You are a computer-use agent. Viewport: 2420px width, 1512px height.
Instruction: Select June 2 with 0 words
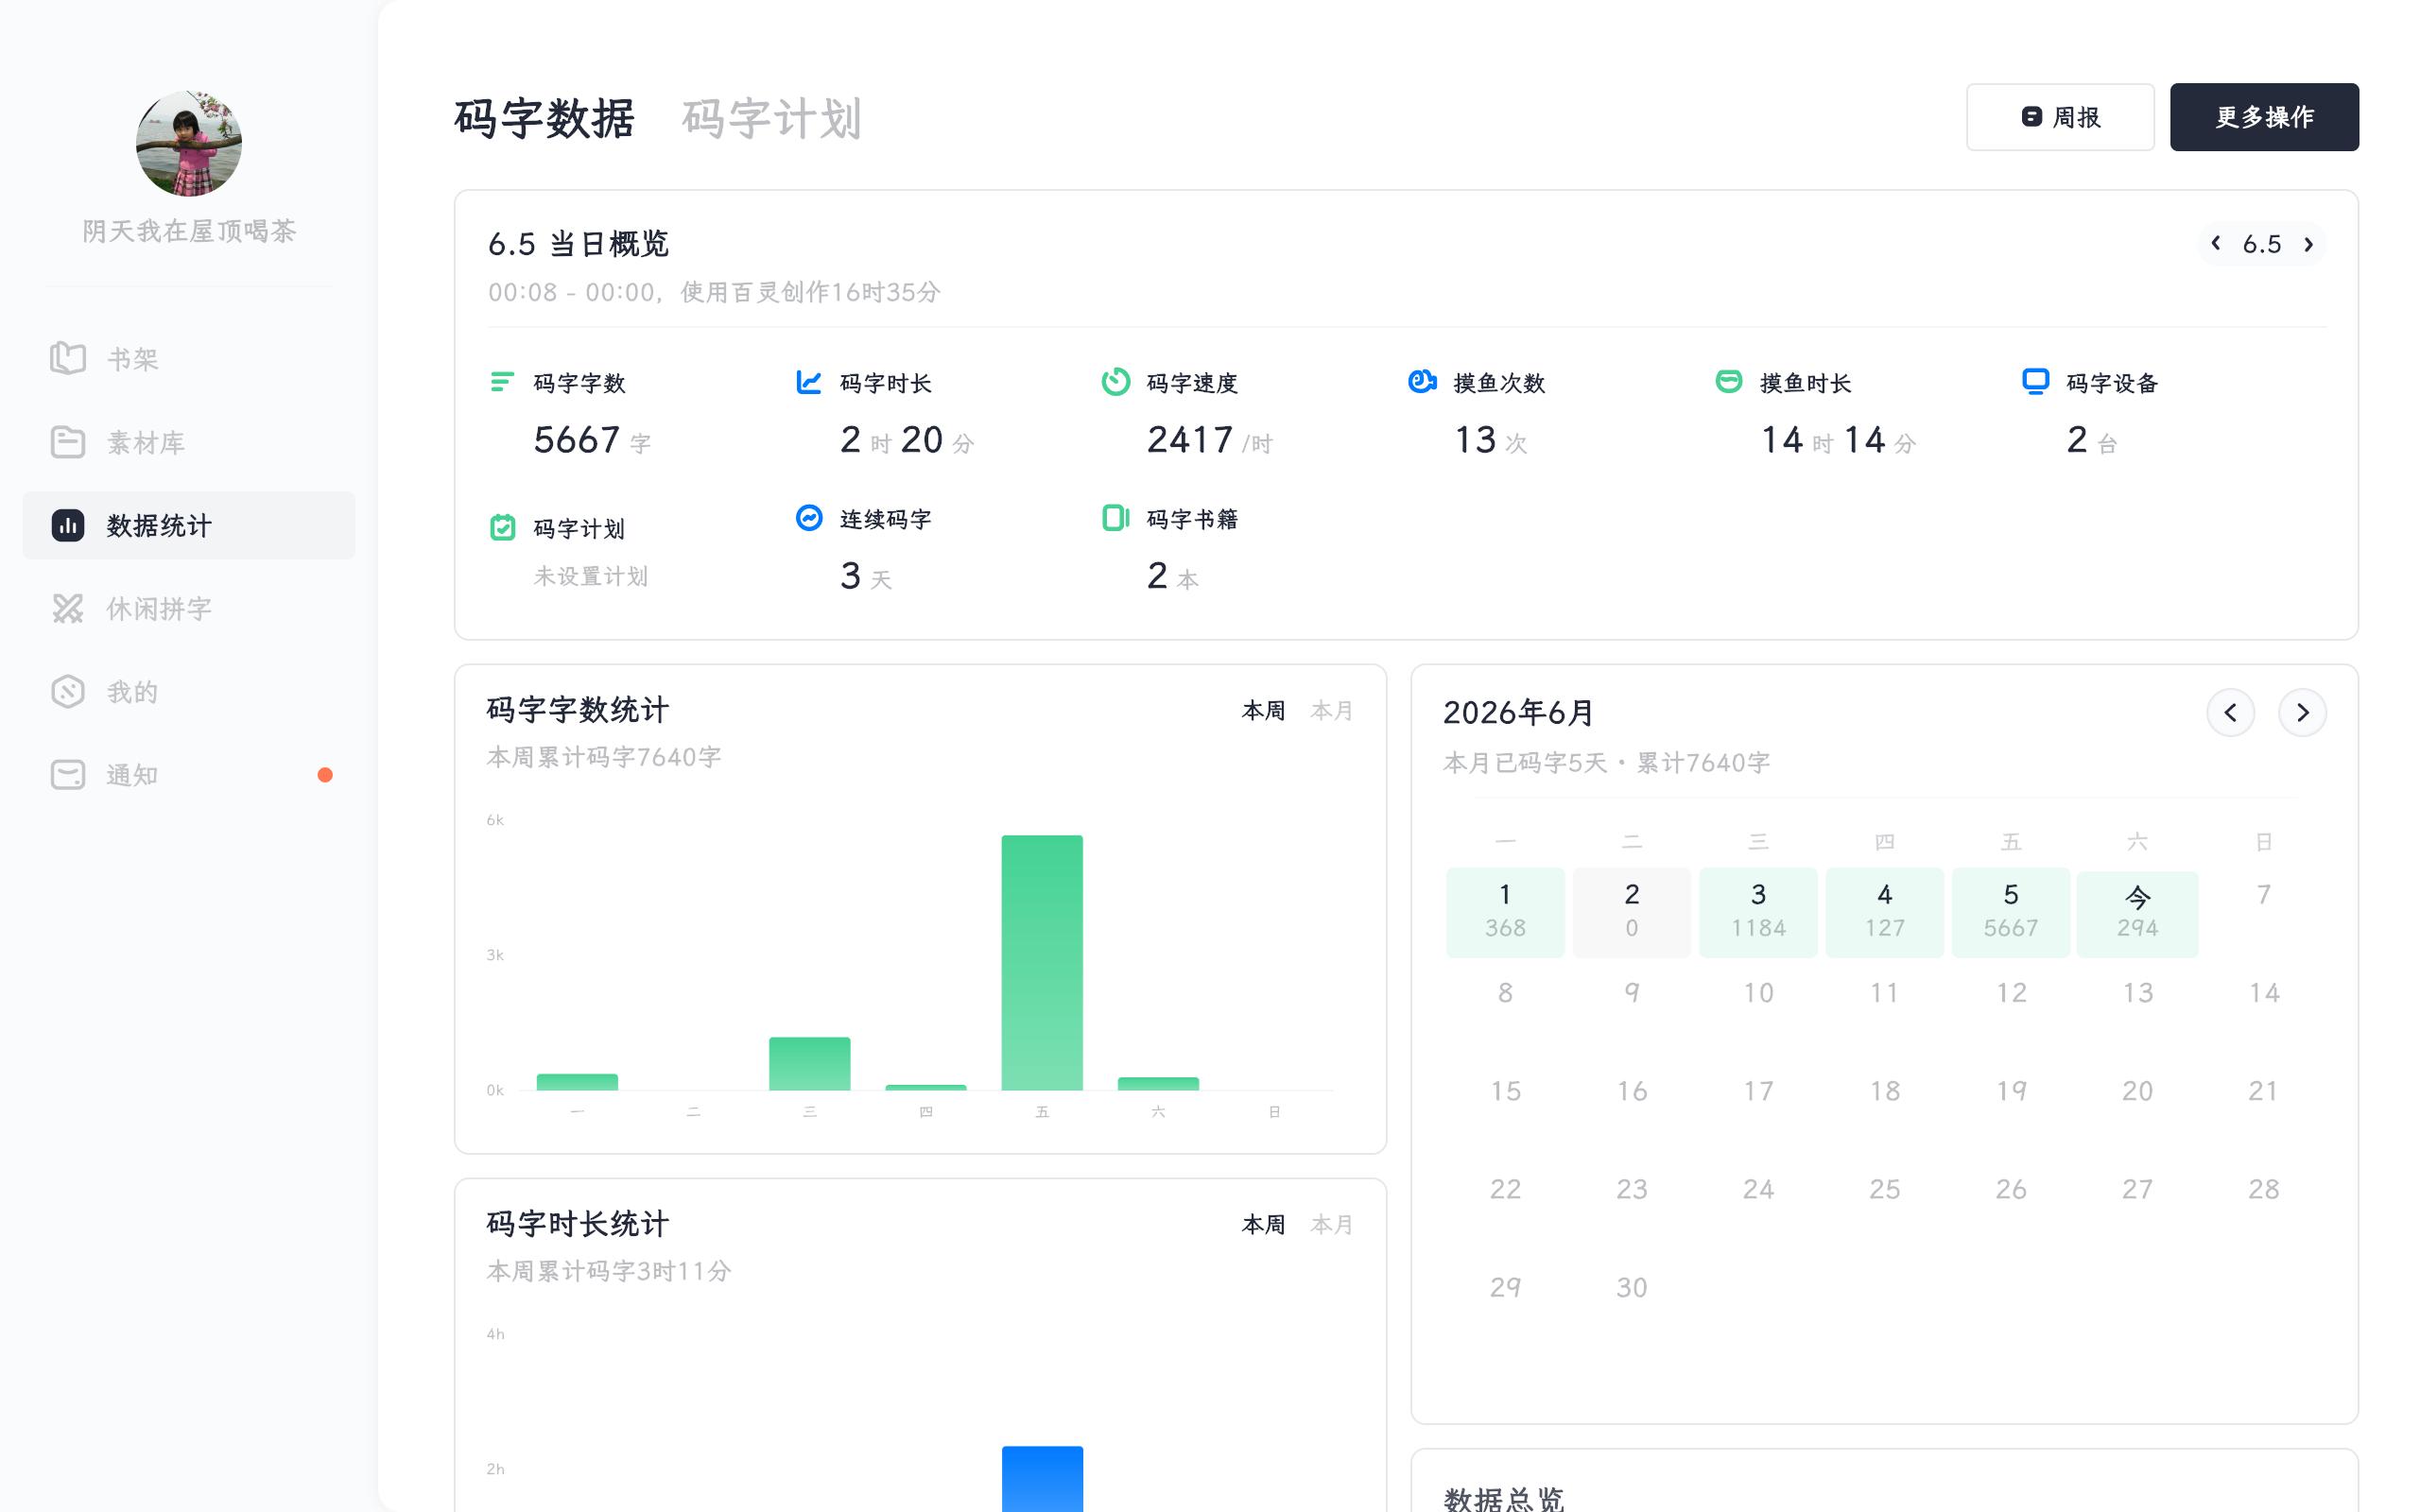click(1631, 912)
